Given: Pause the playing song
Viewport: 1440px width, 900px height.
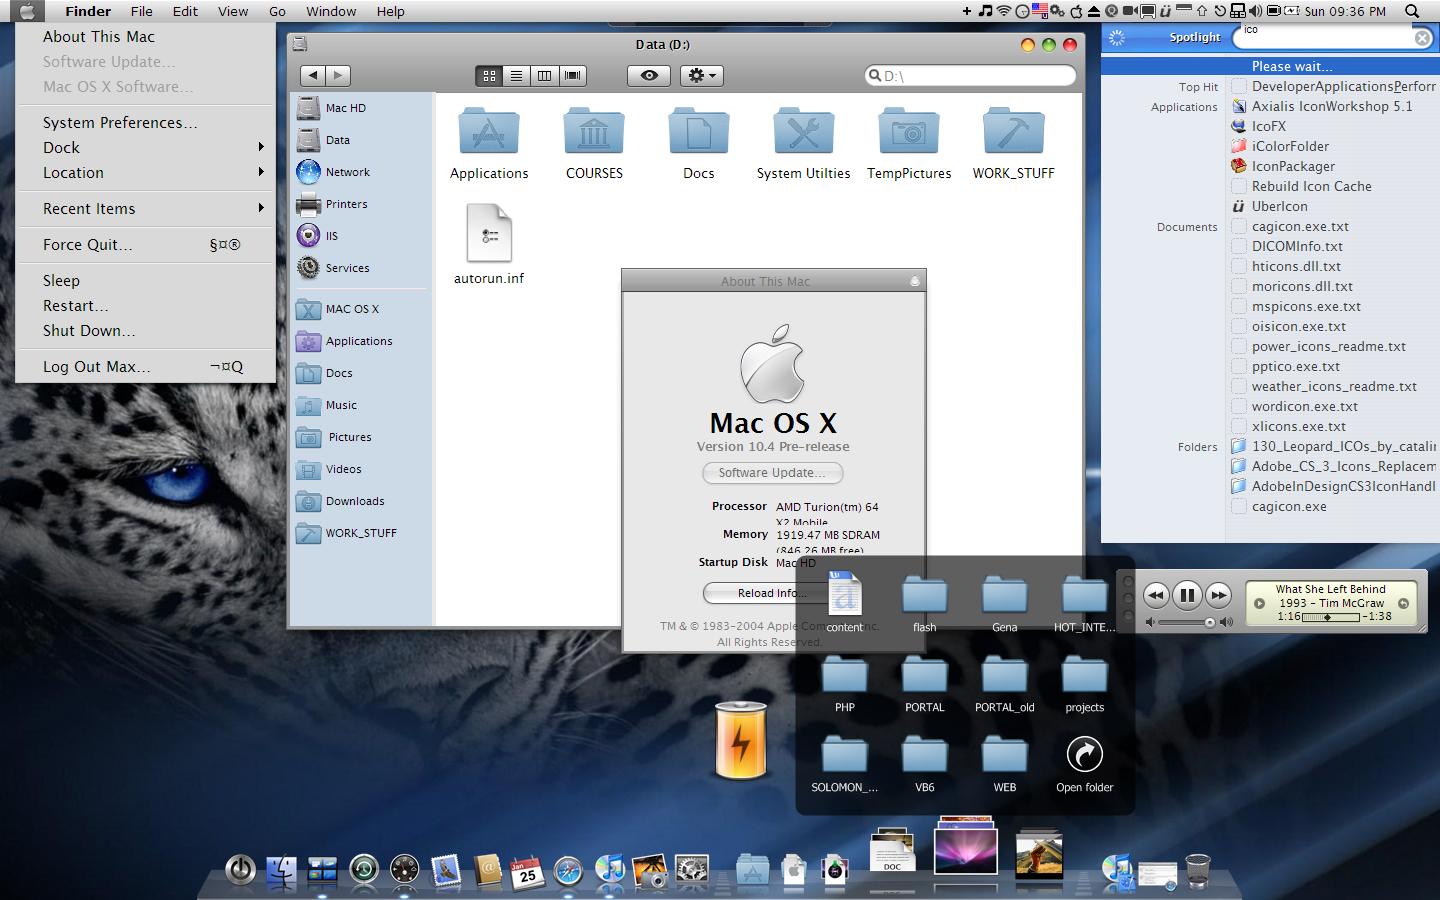Looking at the screenshot, I should (x=1187, y=595).
